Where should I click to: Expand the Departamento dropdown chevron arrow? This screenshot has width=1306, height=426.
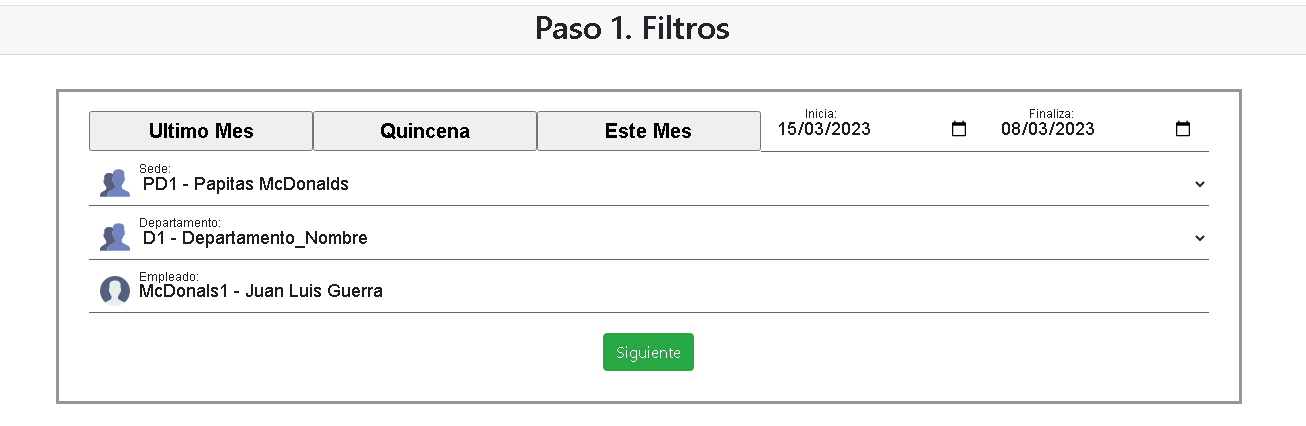[1200, 238]
